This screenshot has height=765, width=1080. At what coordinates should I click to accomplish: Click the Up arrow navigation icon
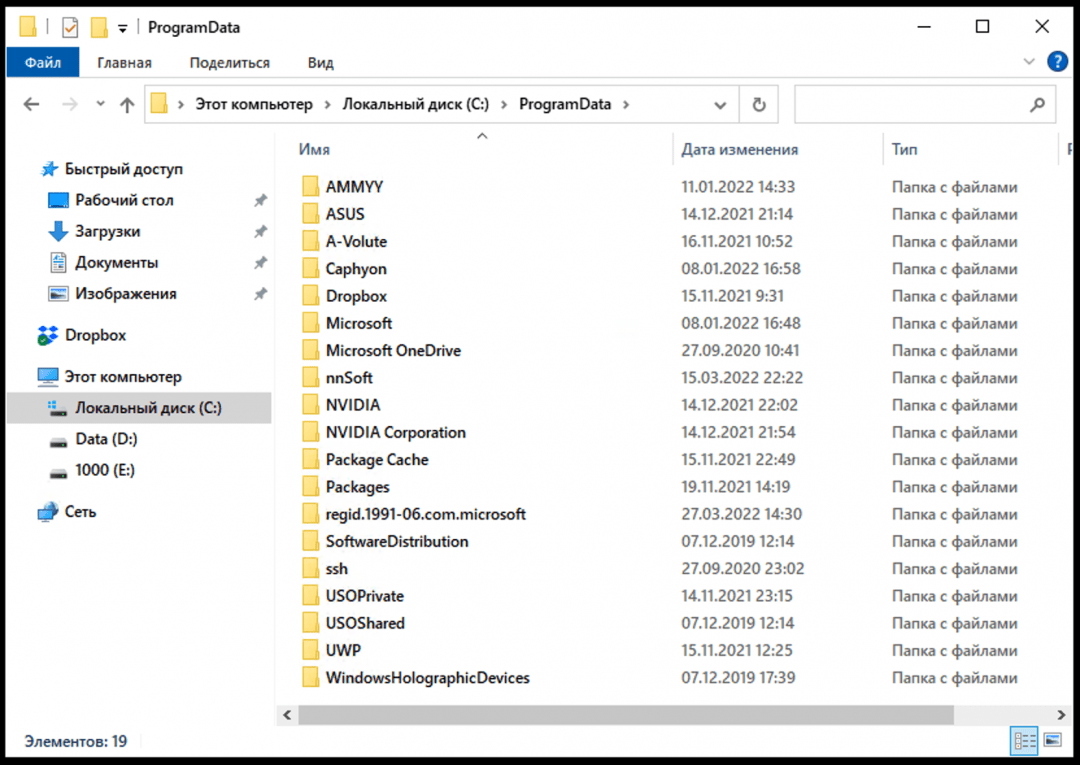(x=127, y=105)
